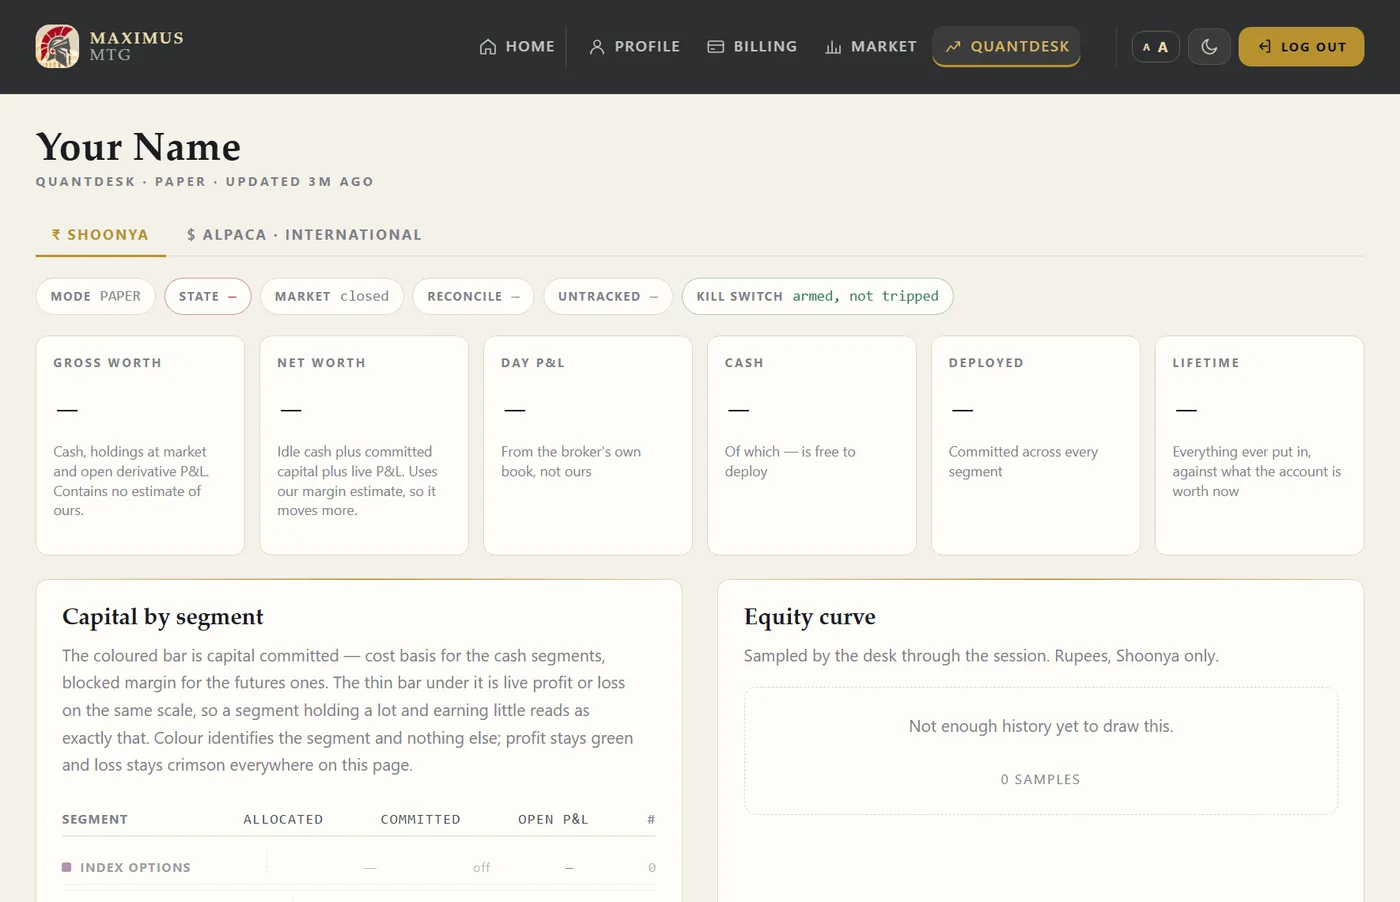Viewport: 1400px width, 902px height.
Task: Navigate to Market
Action: coord(870,46)
